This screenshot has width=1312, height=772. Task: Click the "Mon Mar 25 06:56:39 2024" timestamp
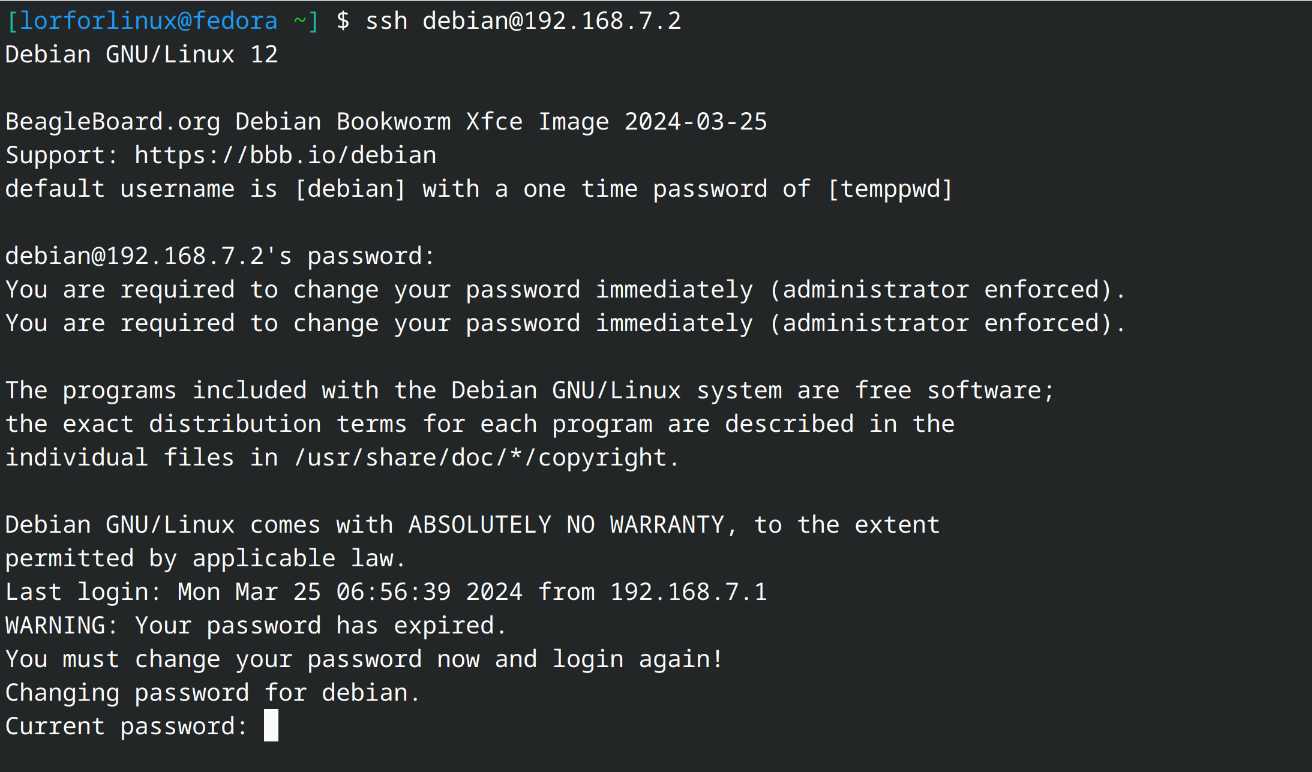pos(350,592)
